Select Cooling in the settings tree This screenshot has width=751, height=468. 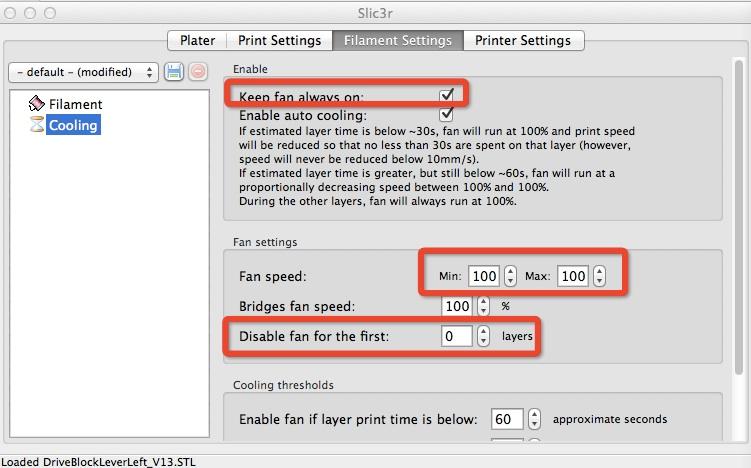pyautogui.click(x=73, y=125)
